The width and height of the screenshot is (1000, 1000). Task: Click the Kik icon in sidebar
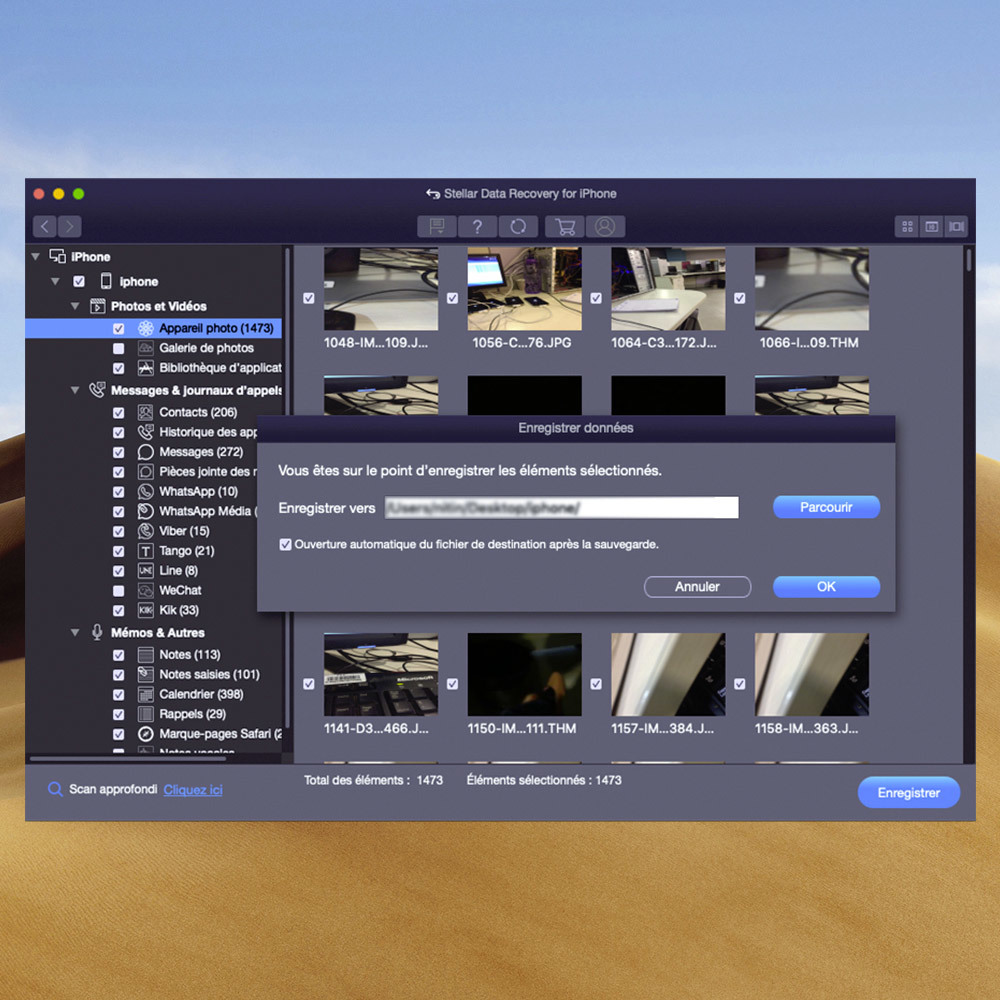(145, 610)
